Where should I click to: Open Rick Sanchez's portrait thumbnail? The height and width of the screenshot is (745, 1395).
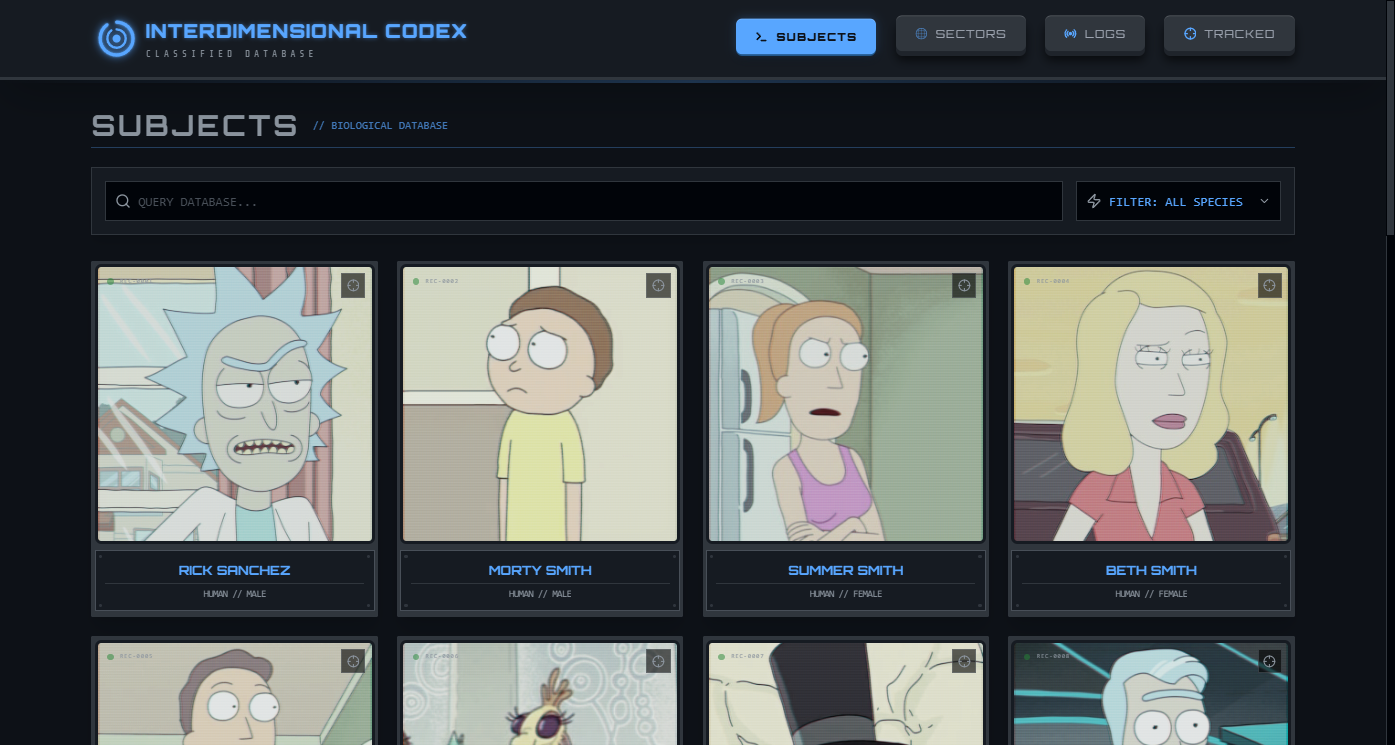point(235,404)
